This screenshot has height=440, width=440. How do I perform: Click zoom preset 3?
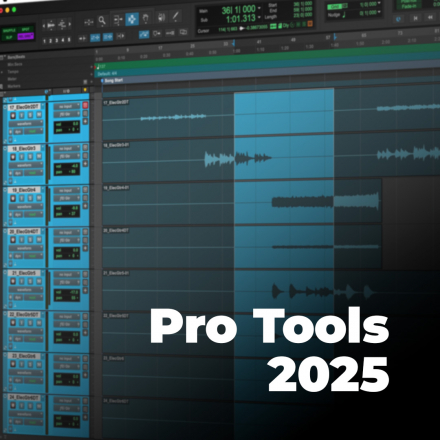click(57, 40)
